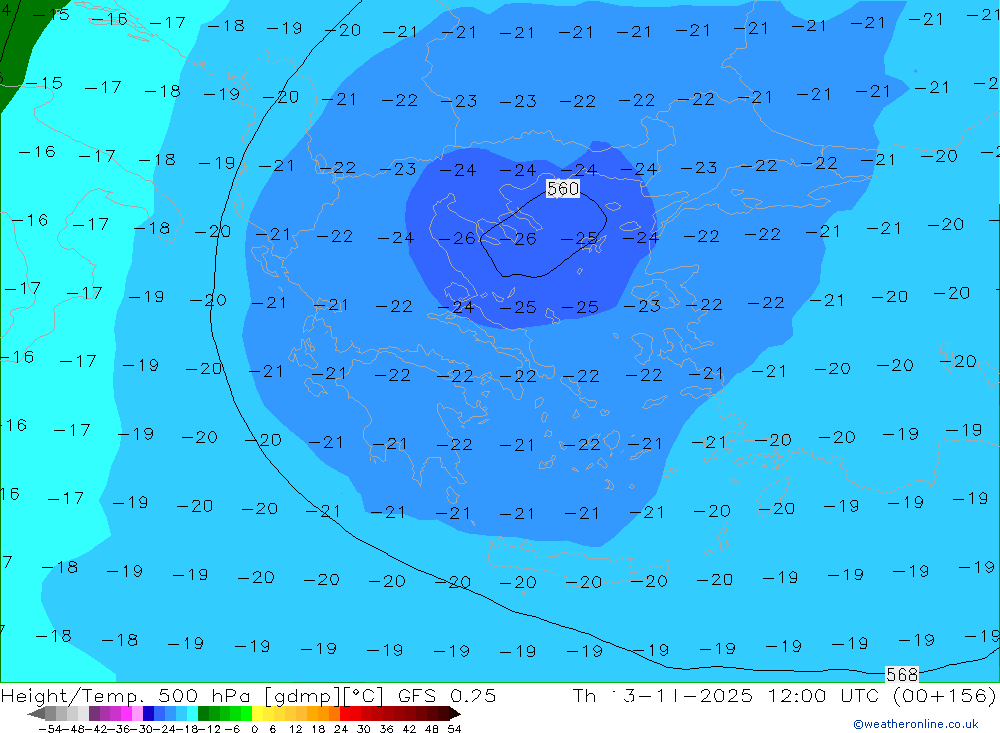
Task: Click the '(00+156)' forecast hour text
Action: pyautogui.click(x=945, y=695)
